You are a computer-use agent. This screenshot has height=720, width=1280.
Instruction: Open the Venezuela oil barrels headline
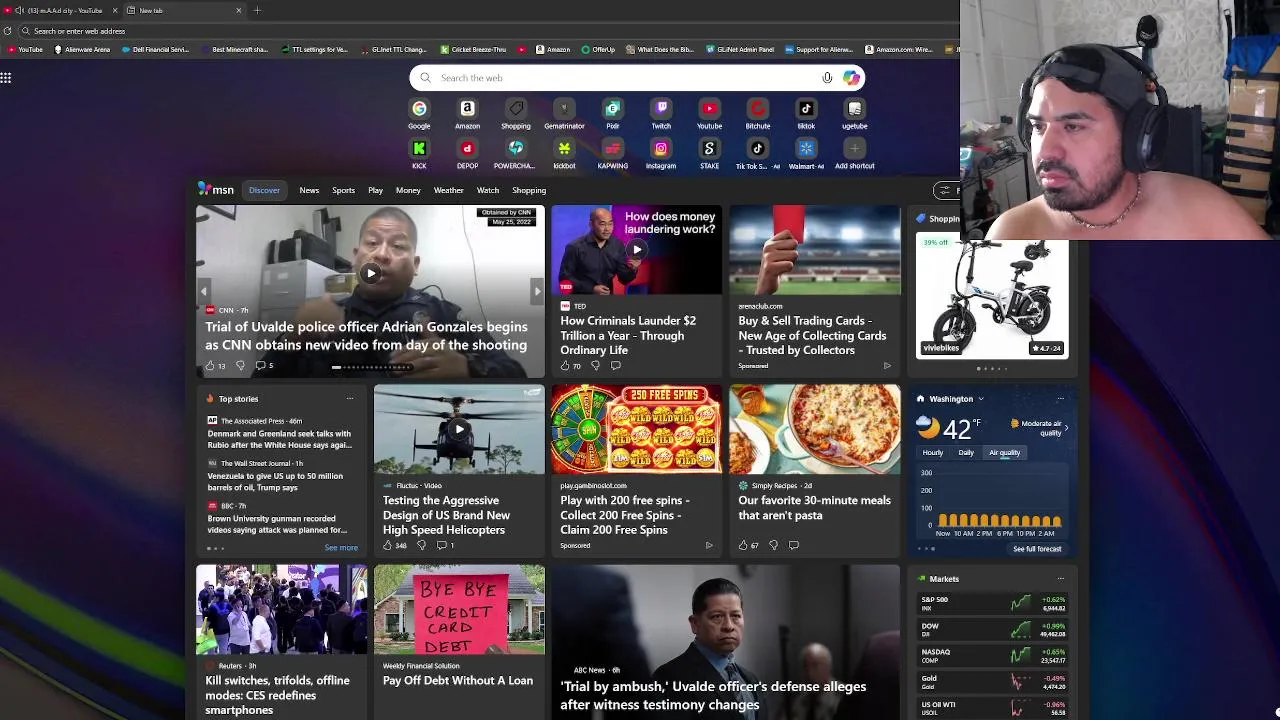[x=275, y=481]
